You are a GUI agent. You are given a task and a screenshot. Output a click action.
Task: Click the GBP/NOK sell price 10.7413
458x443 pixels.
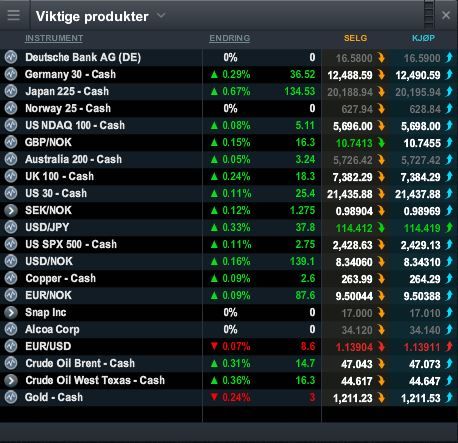pyautogui.click(x=354, y=143)
